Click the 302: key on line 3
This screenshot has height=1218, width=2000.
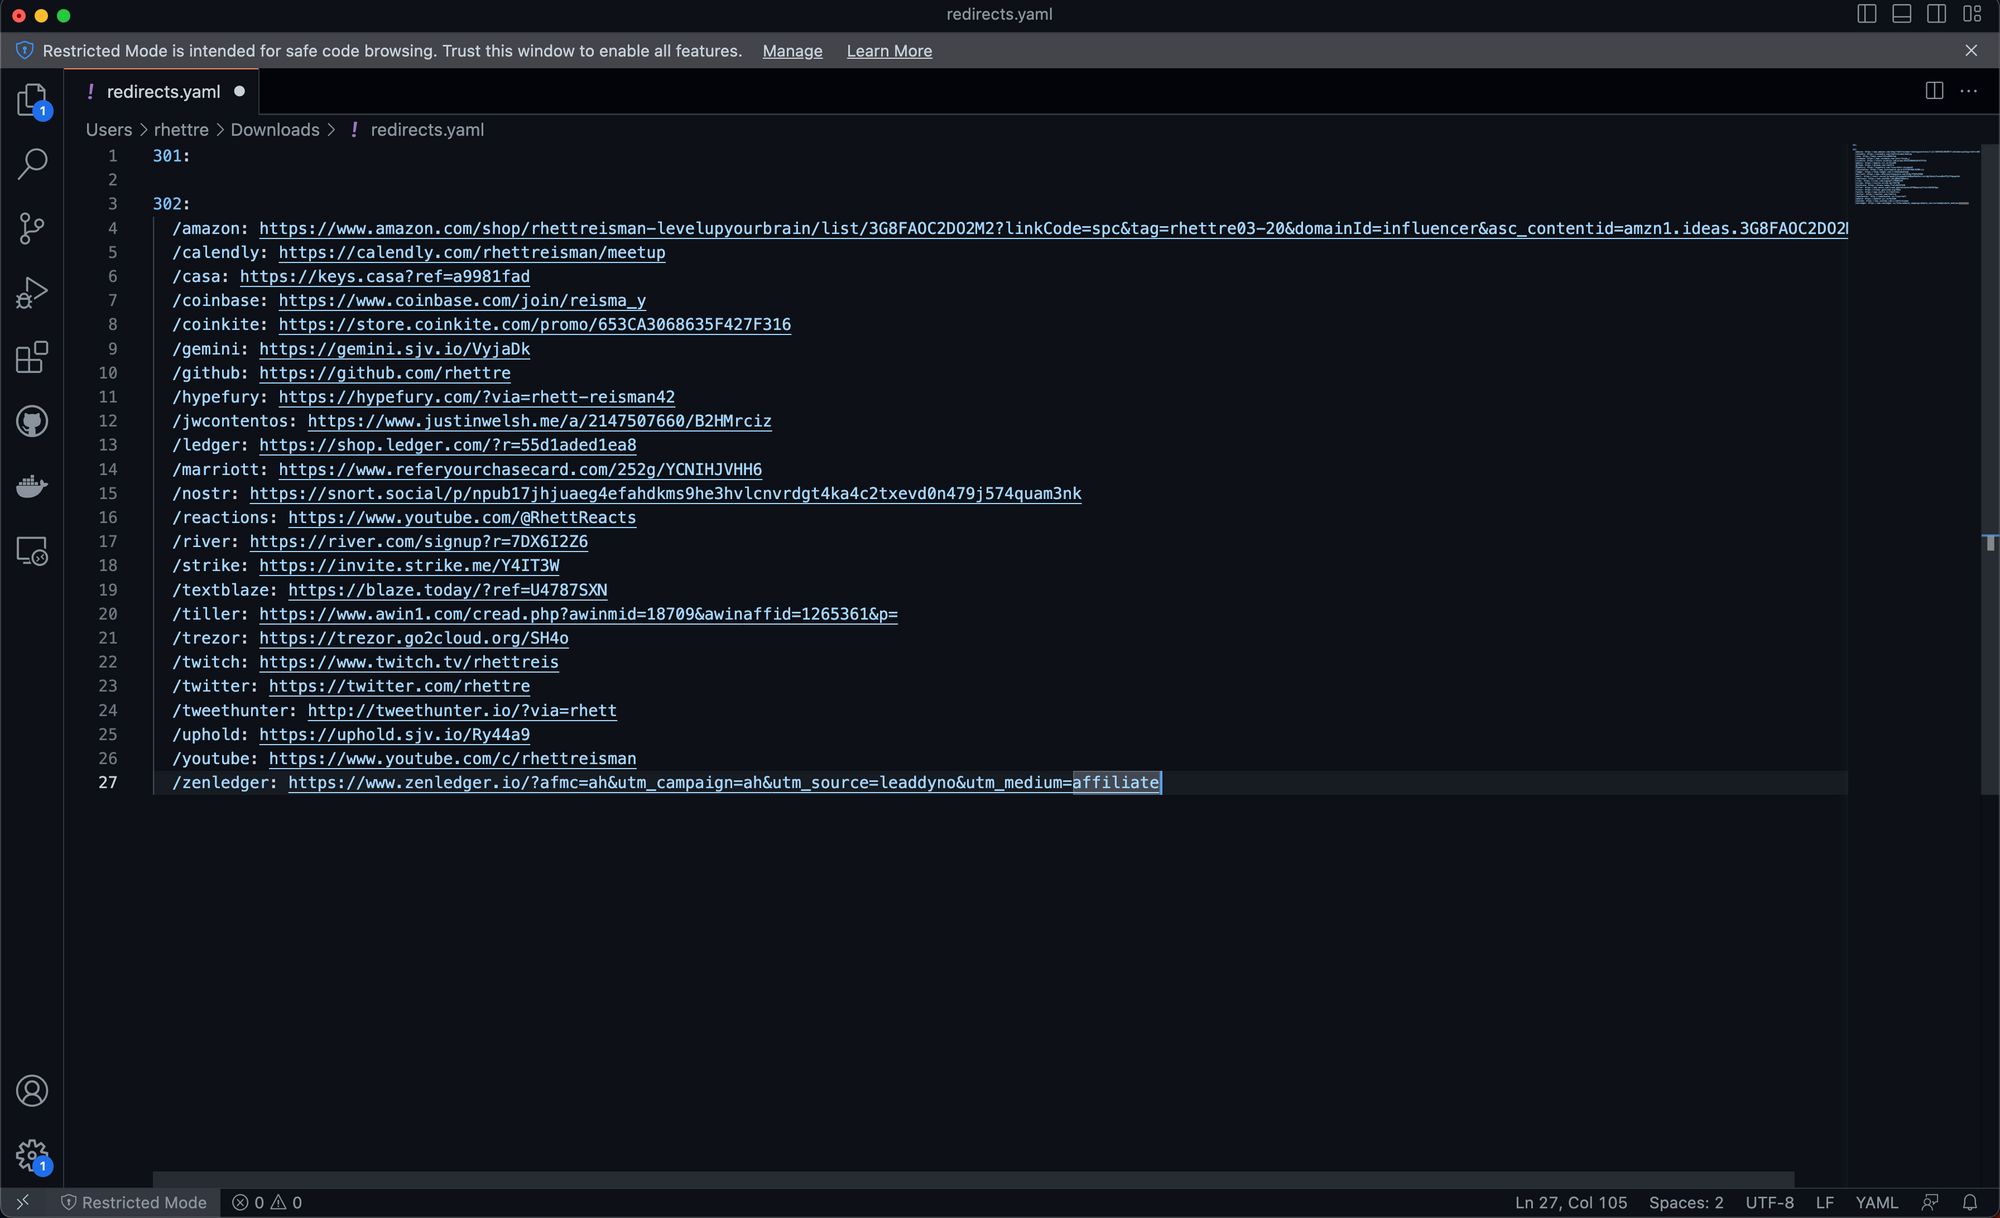click(171, 204)
